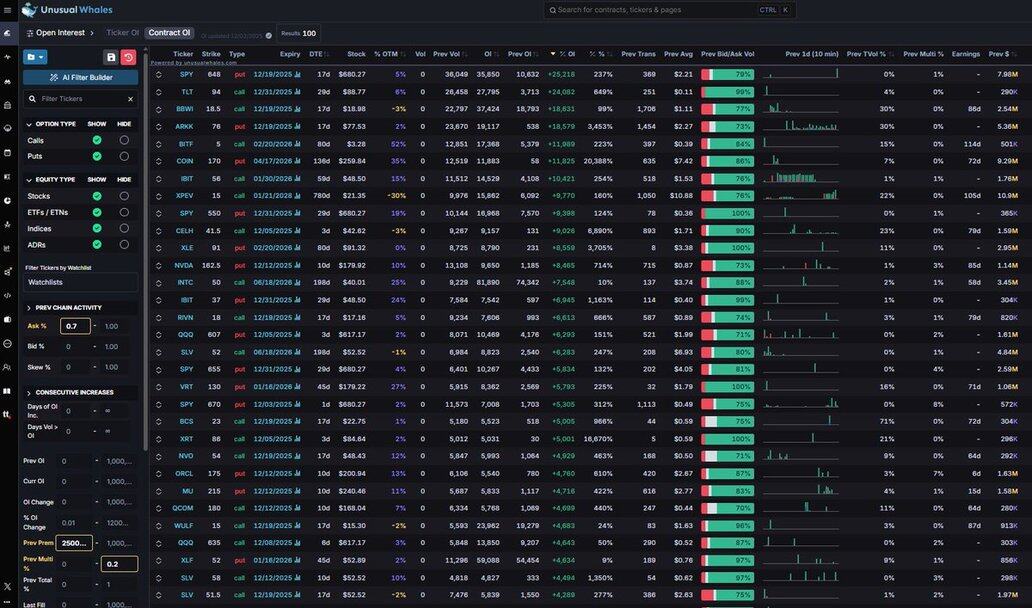Click Prev Bid/Ask Vol bar for SPY 648
The width and height of the screenshot is (1032, 608).
727,74
